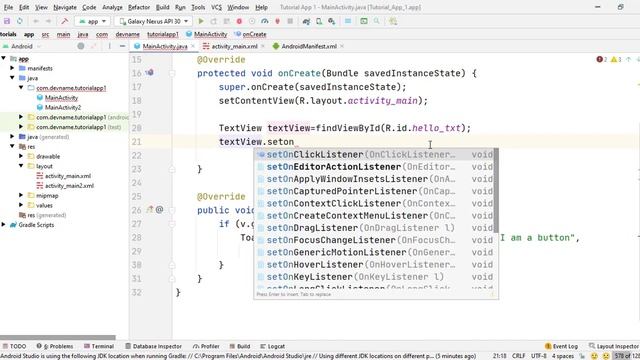Viewport: 640px width, 360px height.
Task: Open the Refactor menu
Action: click(139, 7)
